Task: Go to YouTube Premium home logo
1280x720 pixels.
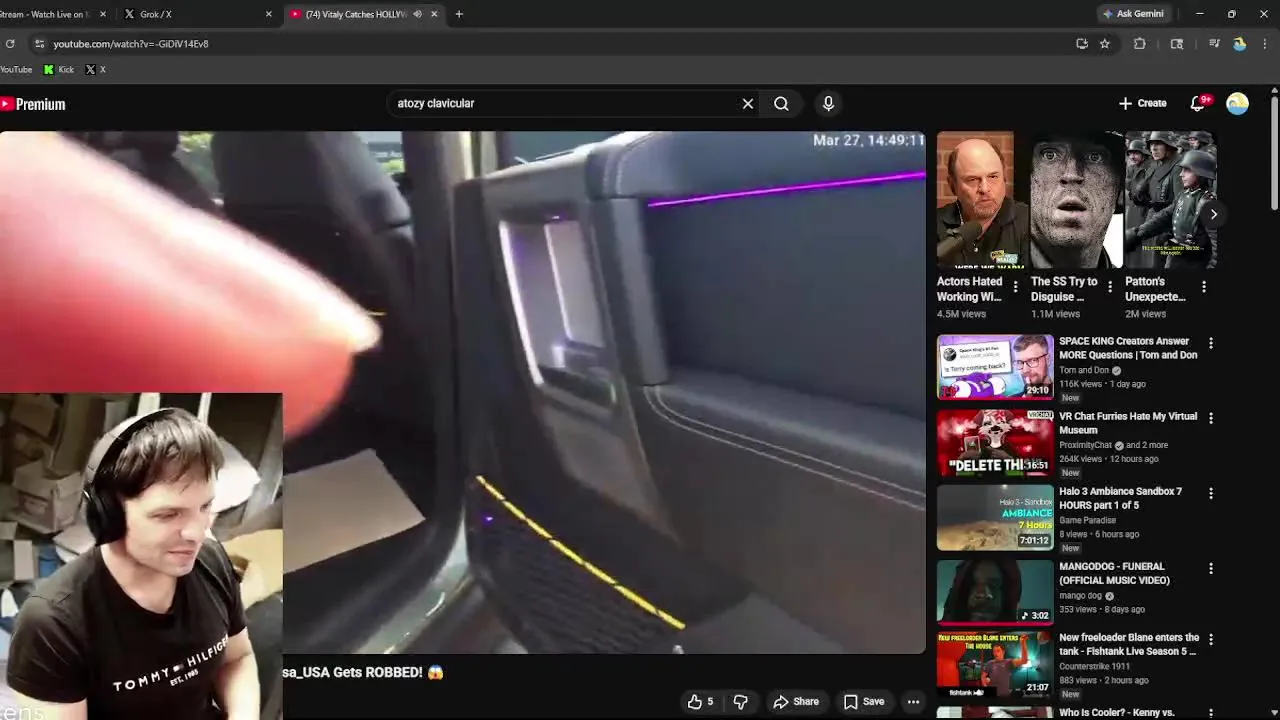Action: point(33,104)
